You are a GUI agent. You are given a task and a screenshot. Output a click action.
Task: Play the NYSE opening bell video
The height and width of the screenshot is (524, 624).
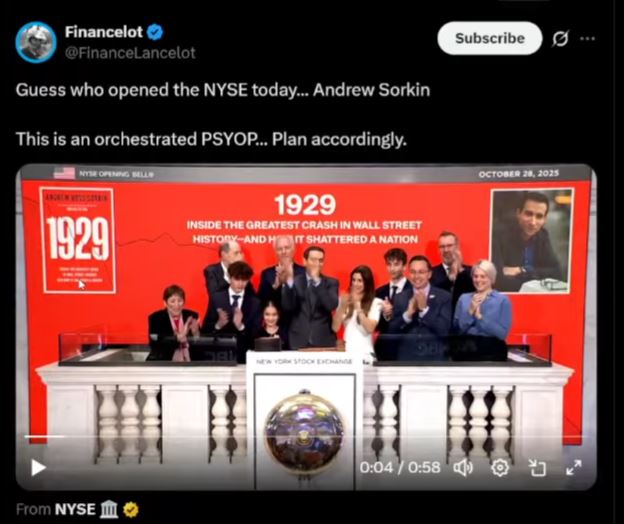click(x=38, y=468)
